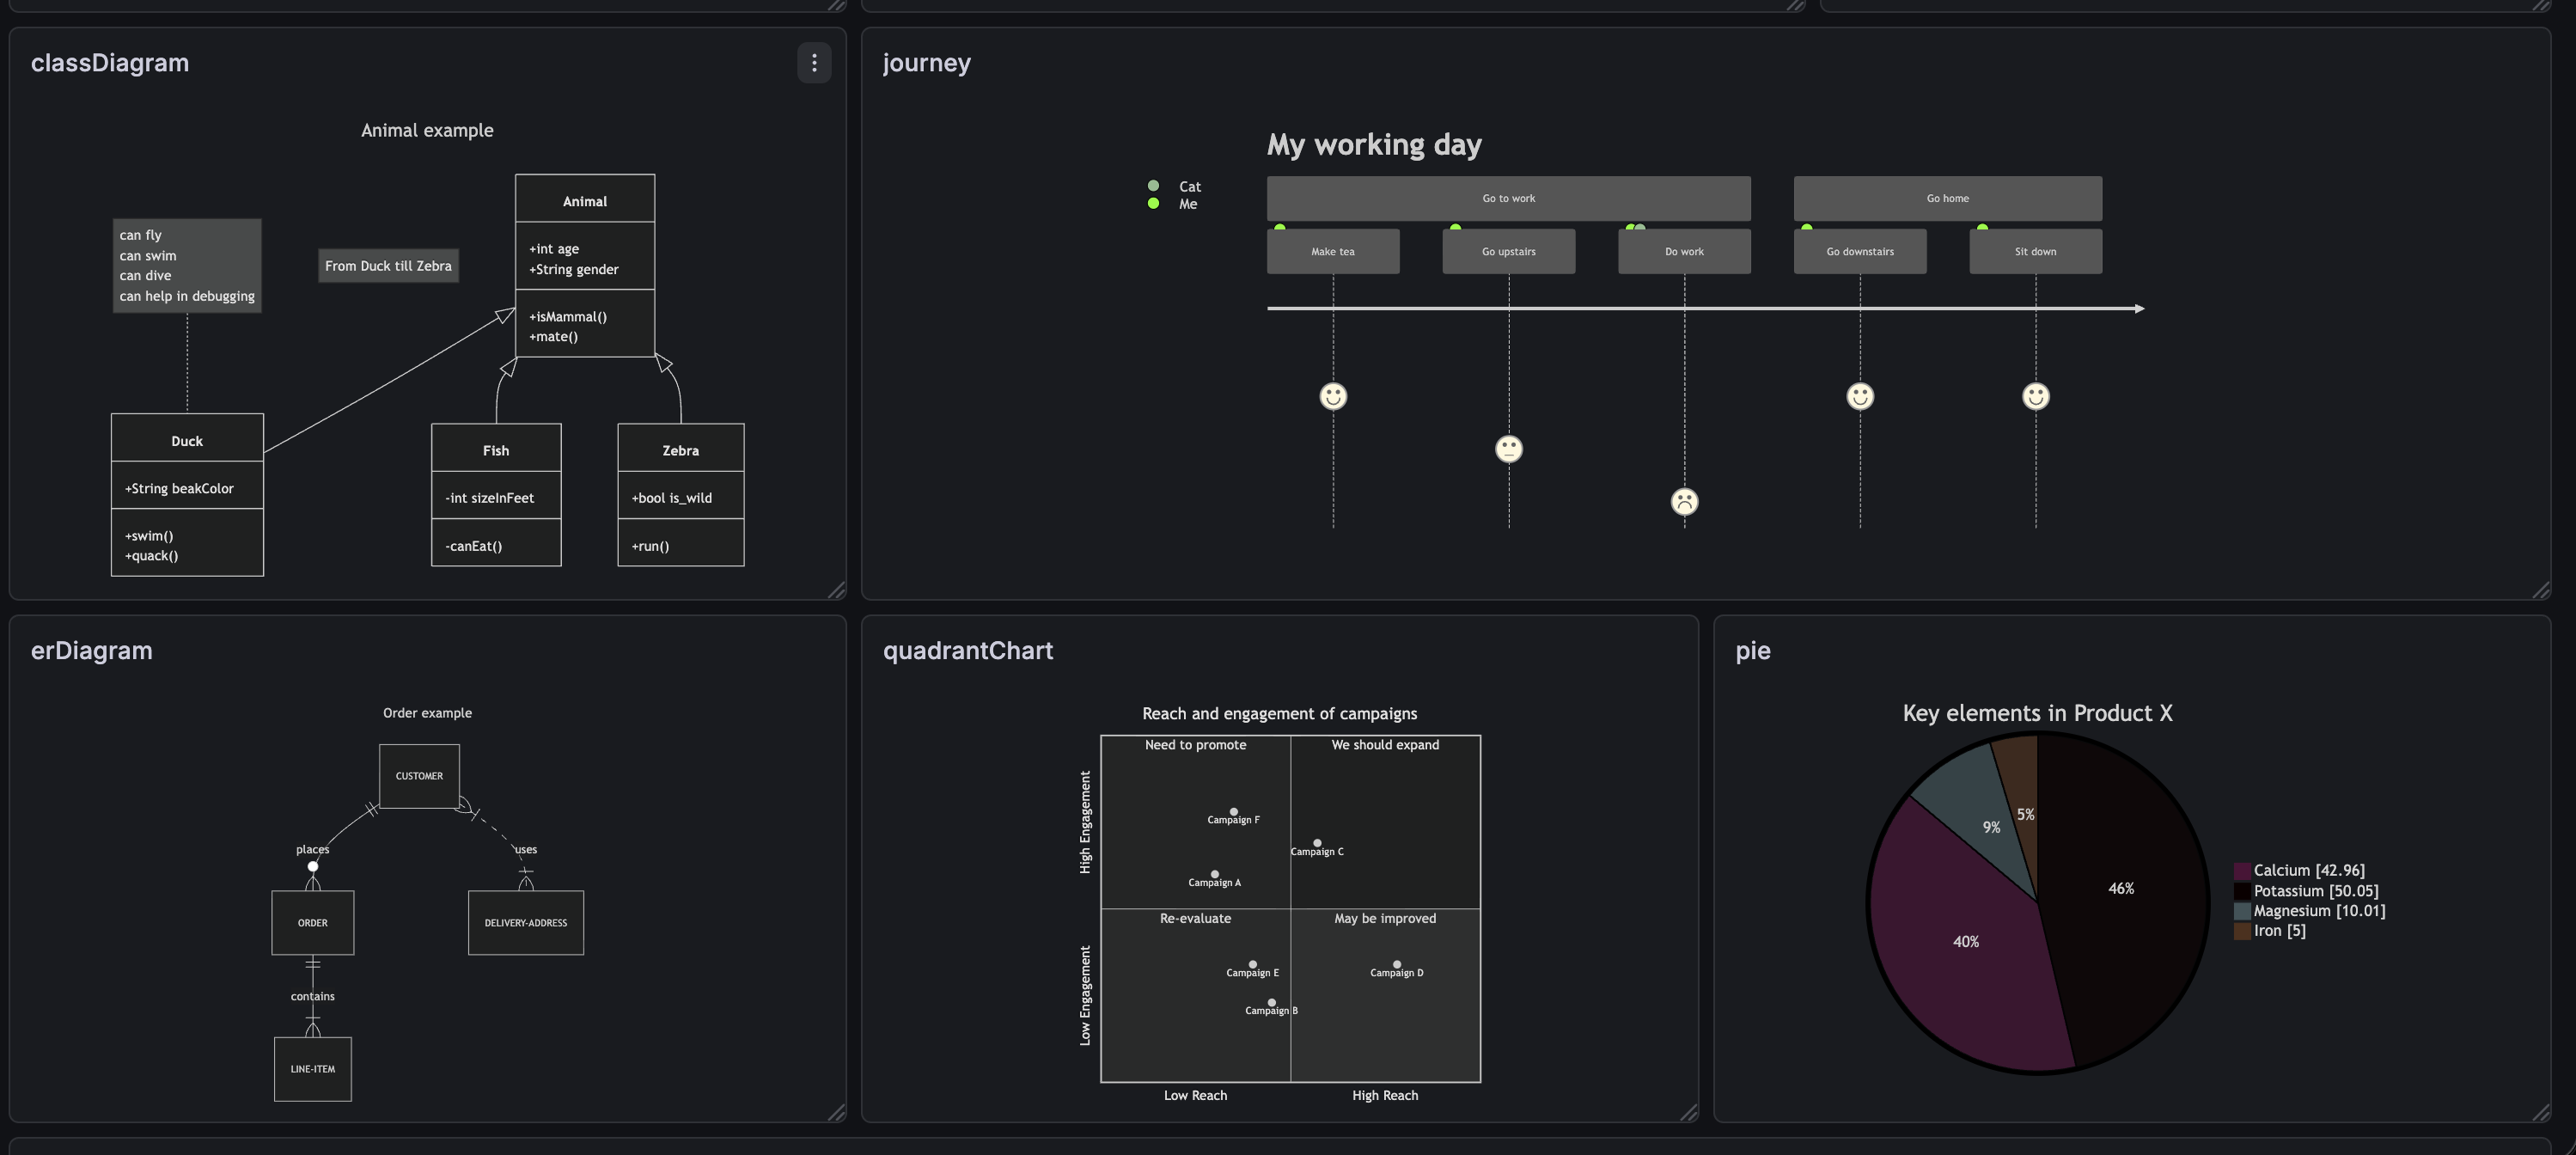This screenshot has height=1155, width=2576.
Task: Click the Calcium legend color swatch
Action: [x=2242, y=871]
